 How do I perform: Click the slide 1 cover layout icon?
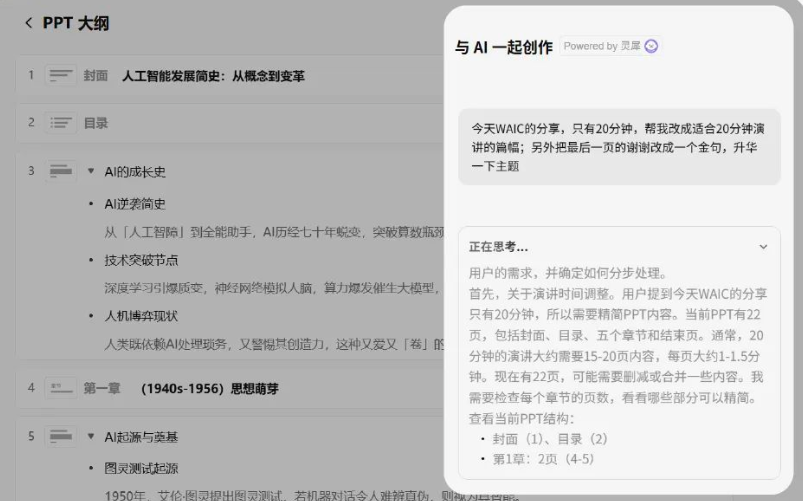click(62, 75)
